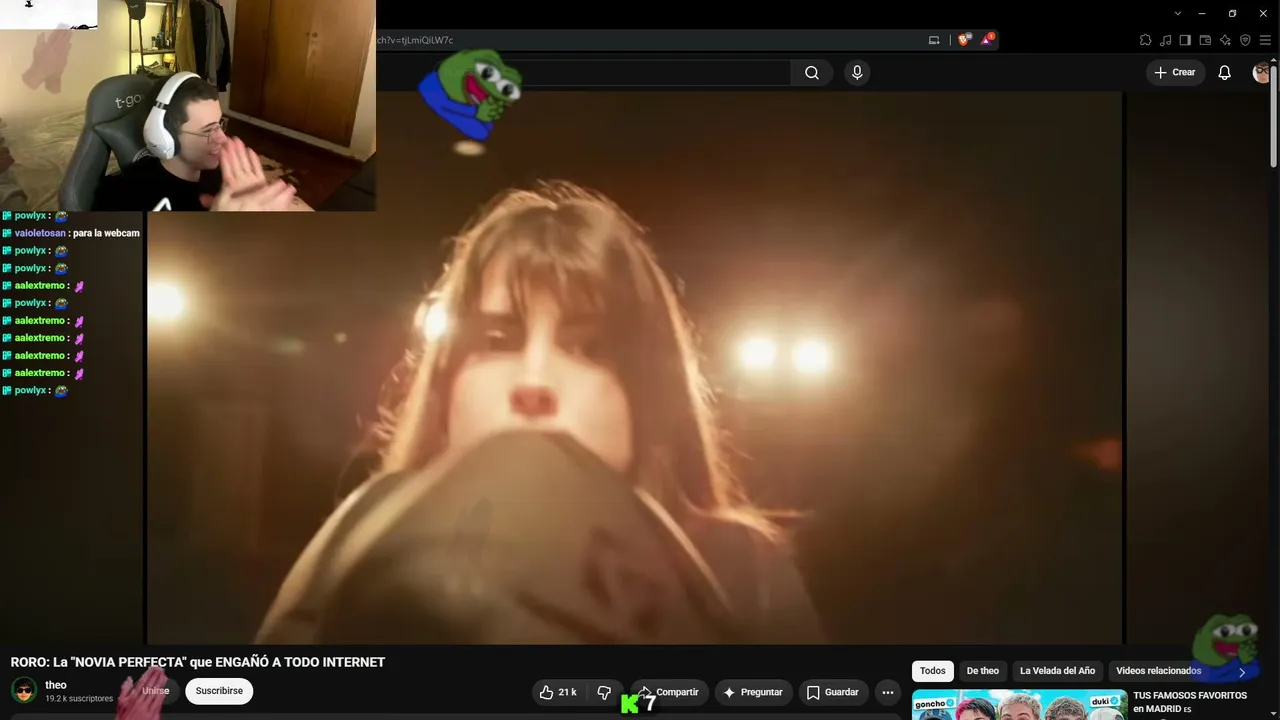Open the YouTube account avatar menu
Image resolution: width=1280 pixels, height=720 pixels.
[1262, 73]
